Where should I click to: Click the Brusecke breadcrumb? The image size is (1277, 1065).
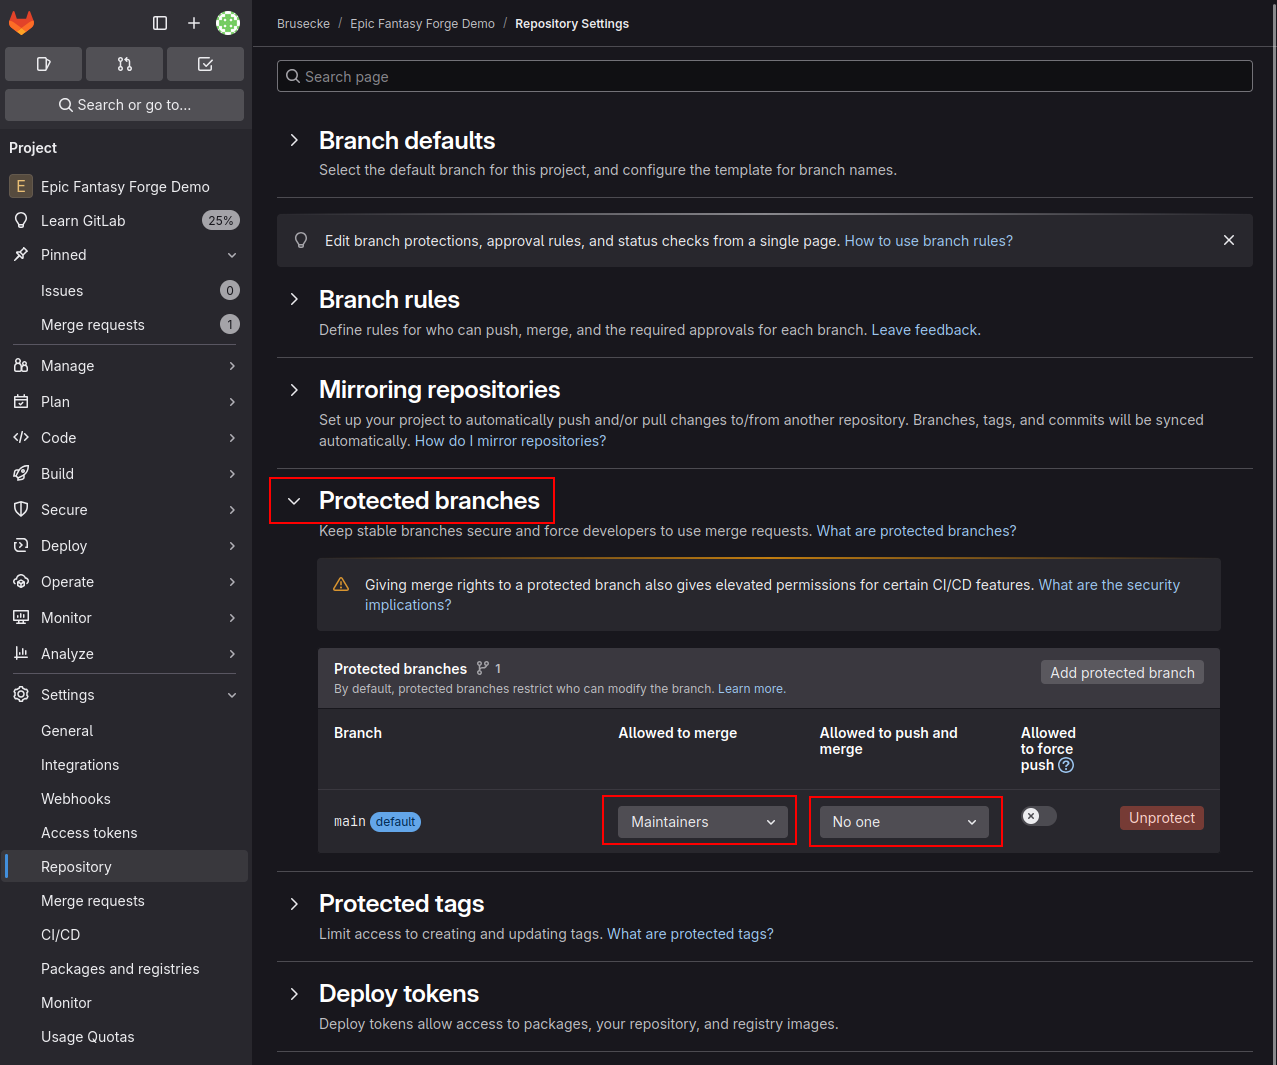coord(303,24)
